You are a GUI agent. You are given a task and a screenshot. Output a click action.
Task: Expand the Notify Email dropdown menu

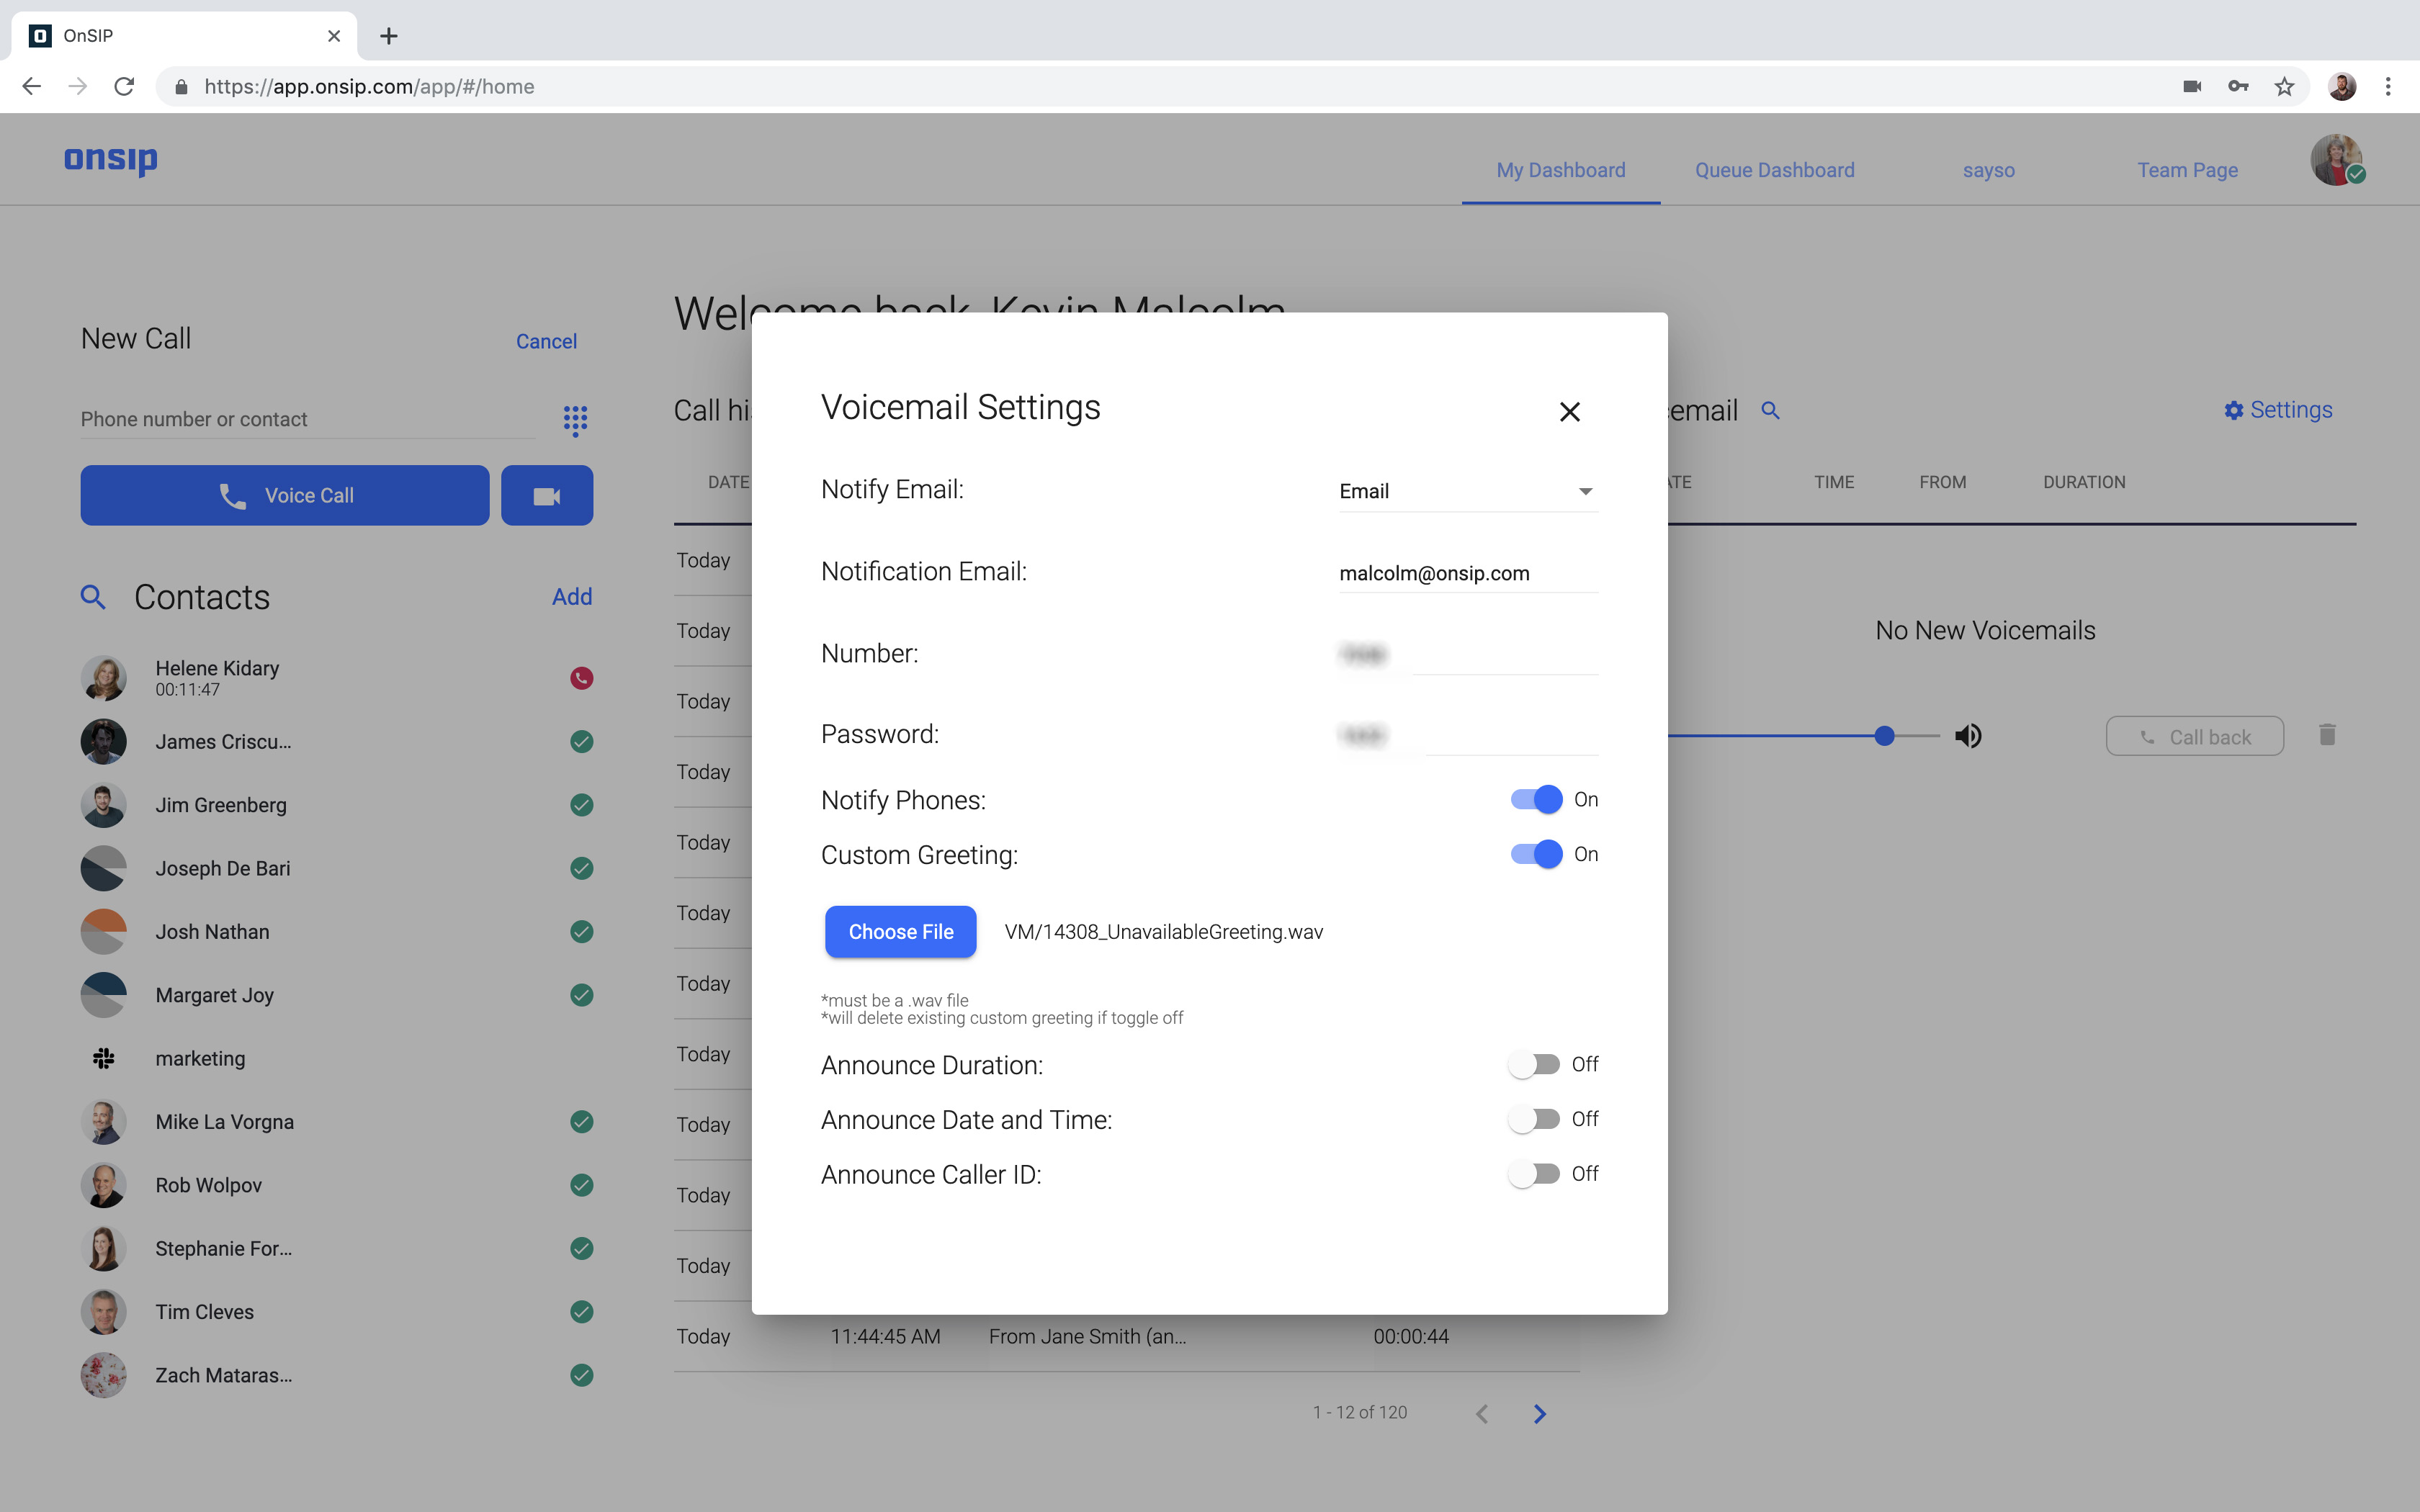(x=1584, y=491)
